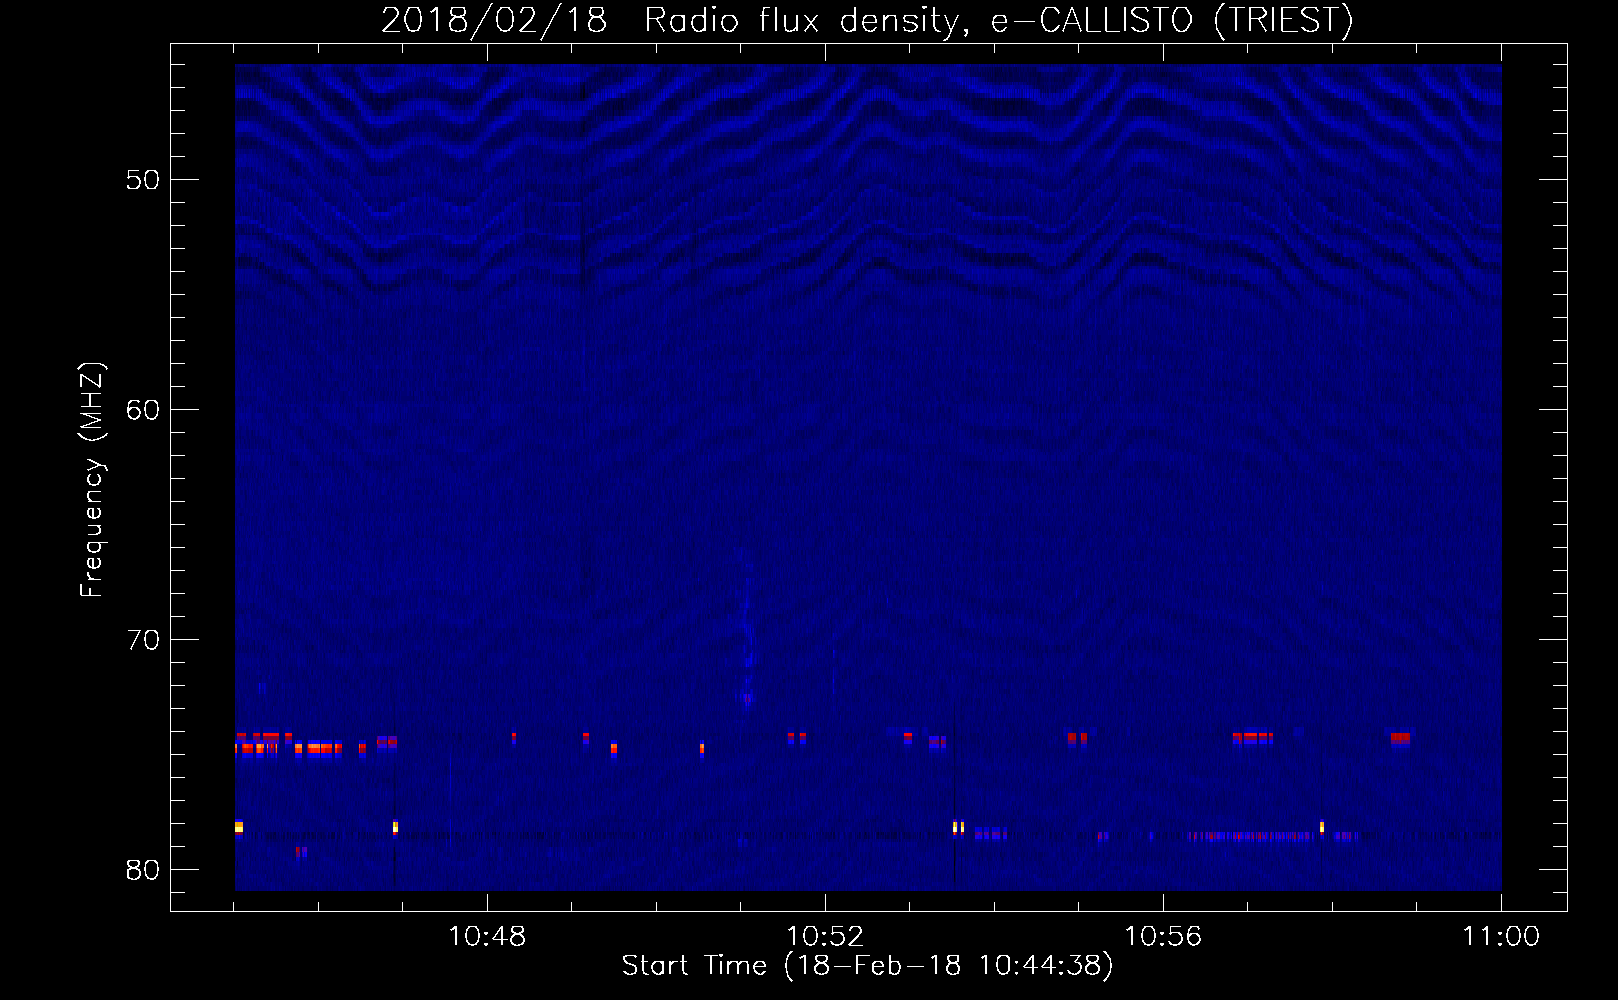The image size is (1618, 1000).
Task: Click the Start Time axis label
Action: pyautogui.click(x=867, y=966)
